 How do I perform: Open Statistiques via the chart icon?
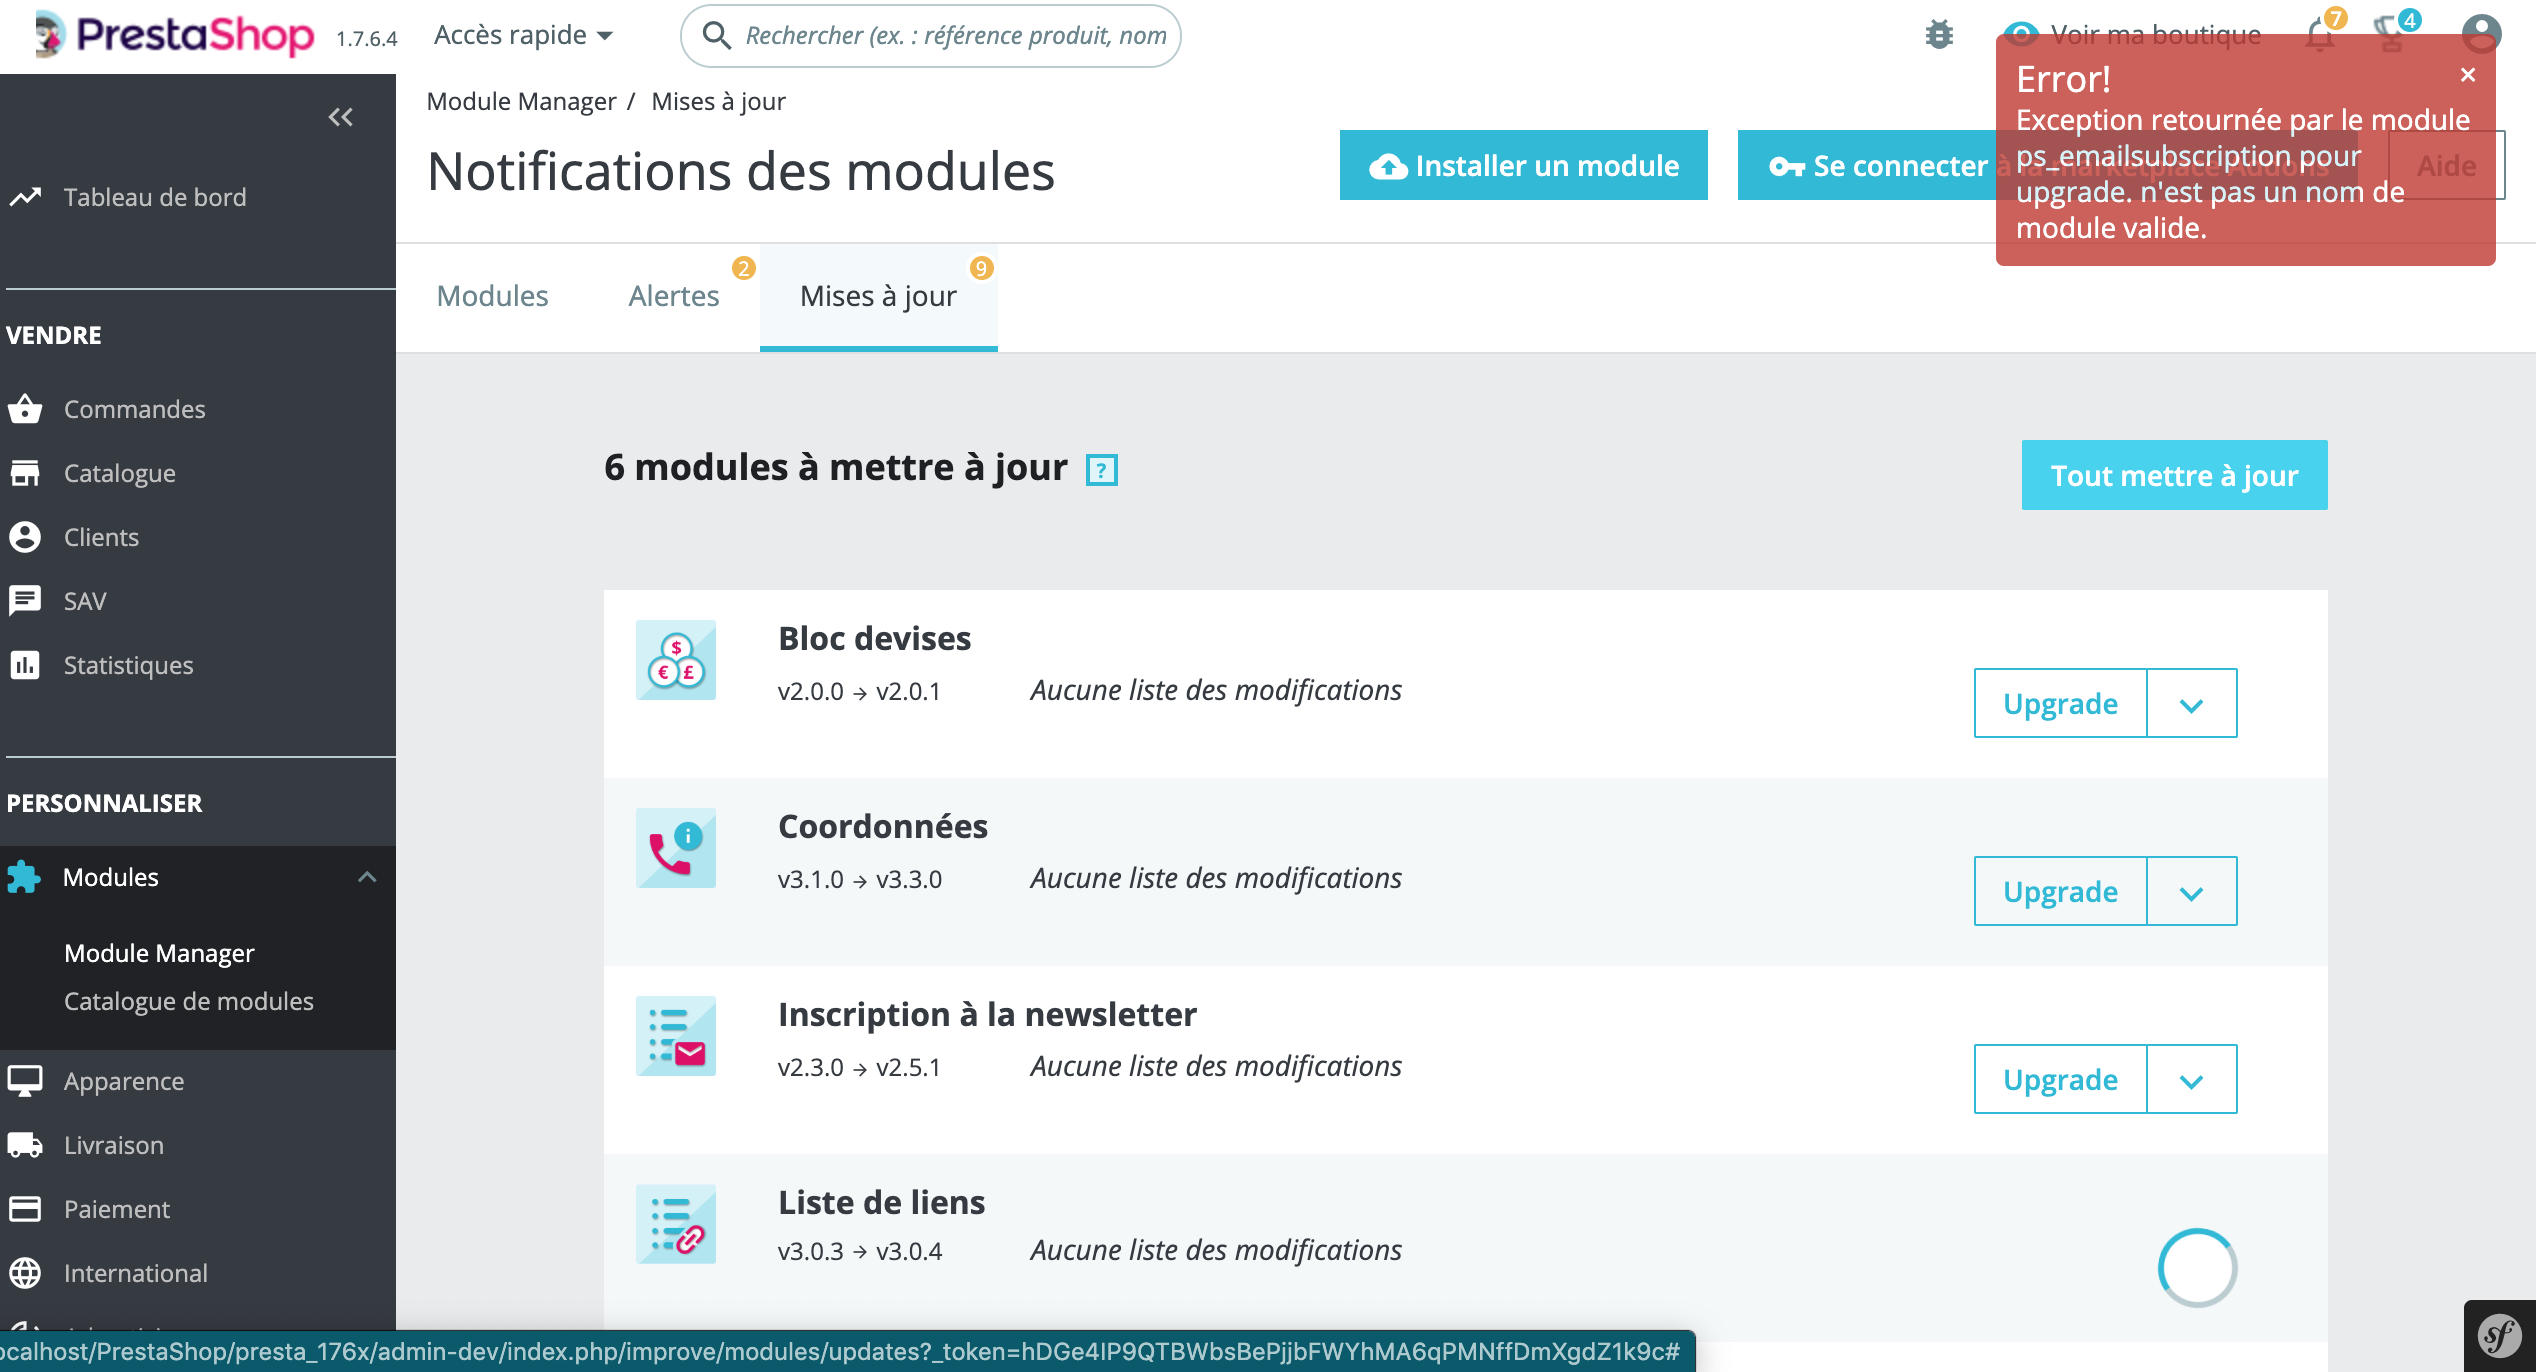coord(25,664)
